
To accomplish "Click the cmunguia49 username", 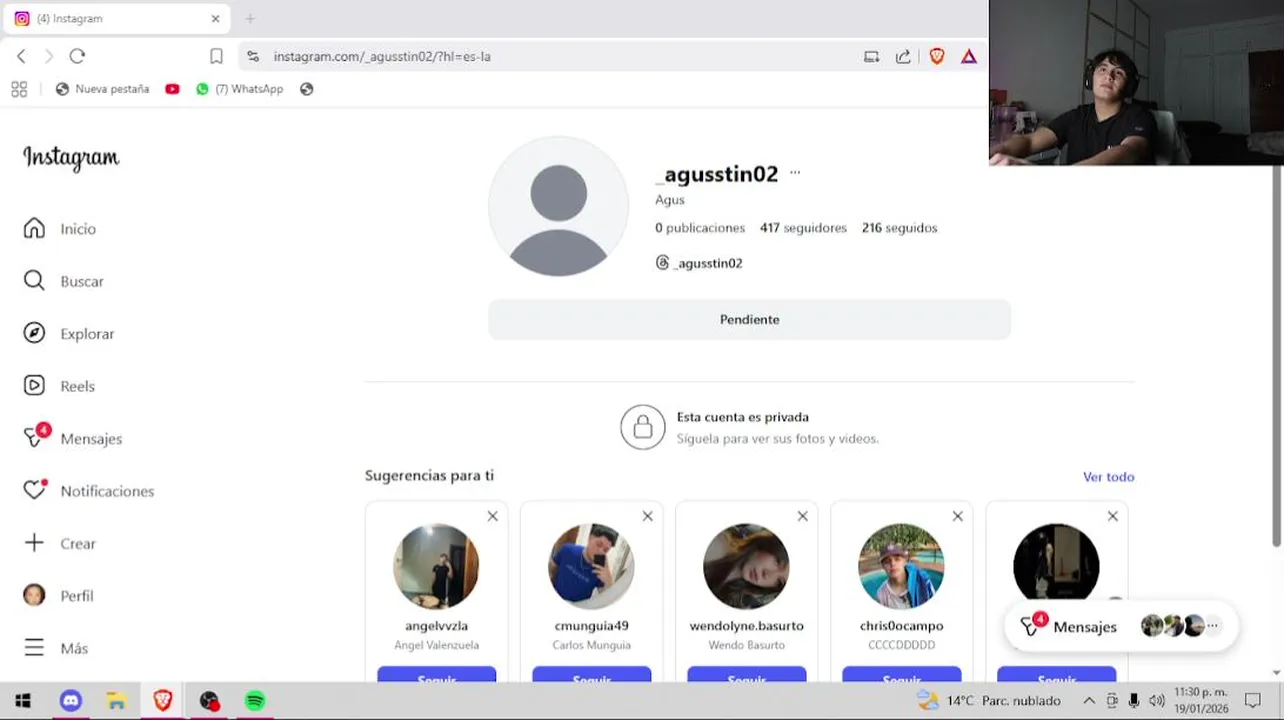I will point(591,626).
